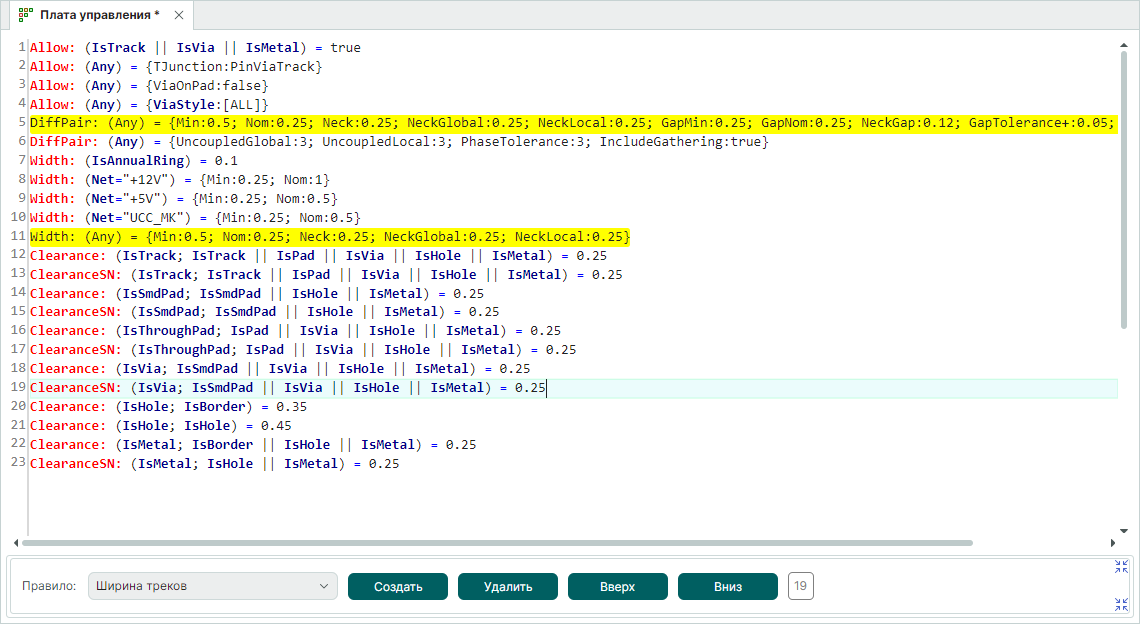This screenshot has width=1140, height=624.
Task: Click the vertical scrollbar thumb of the editor
Action: click(x=1124, y=190)
